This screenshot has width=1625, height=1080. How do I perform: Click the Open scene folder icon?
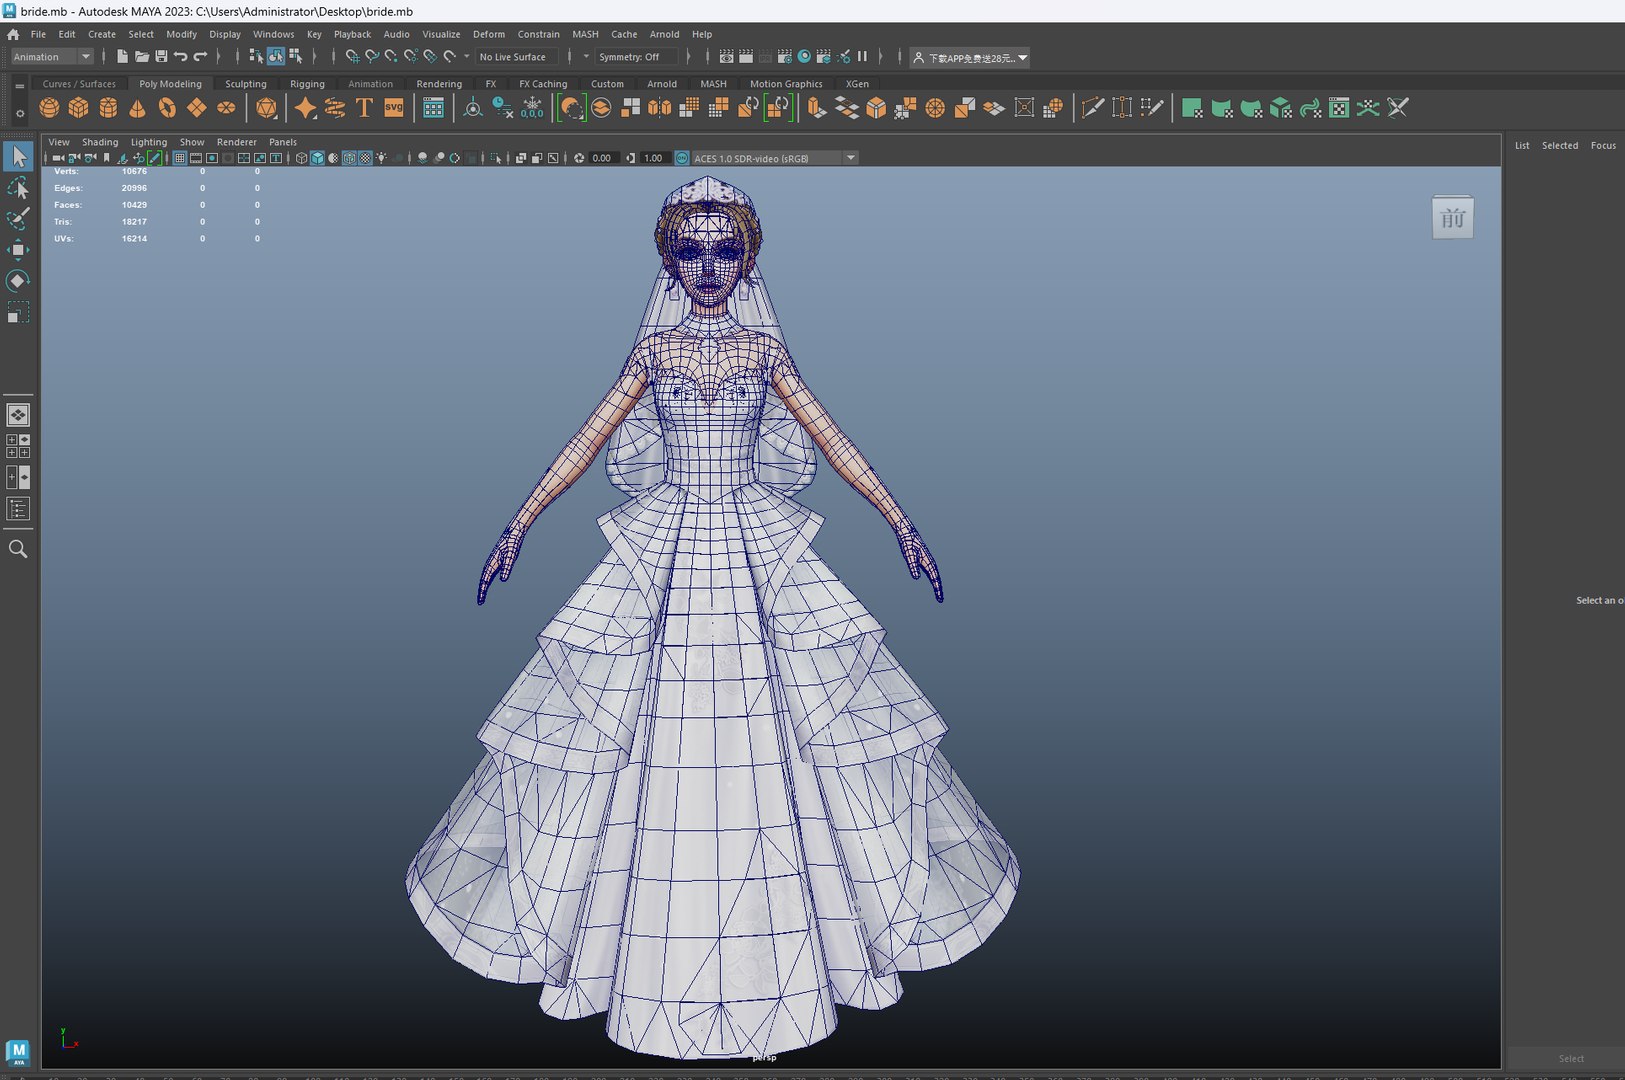142,57
